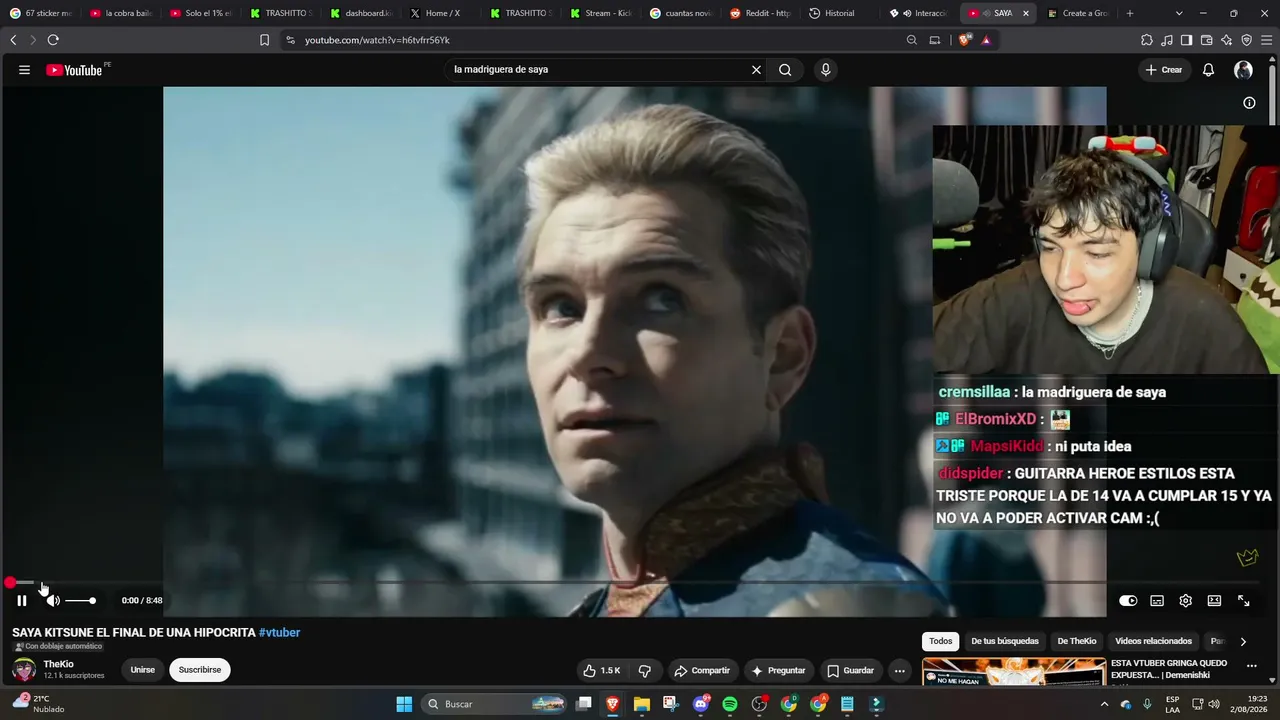Open Brave Shields lion icon
This screenshot has width=1280, height=720.
(x=964, y=40)
